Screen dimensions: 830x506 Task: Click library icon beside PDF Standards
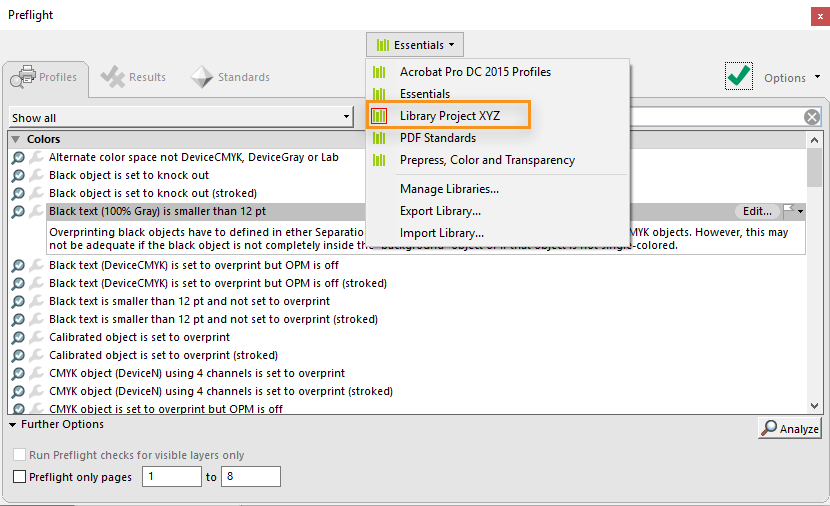tap(379, 138)
